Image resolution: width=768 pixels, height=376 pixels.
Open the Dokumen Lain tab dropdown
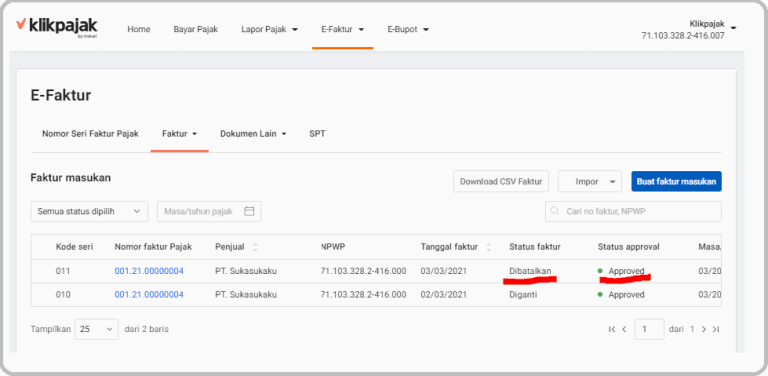point(253,134)
